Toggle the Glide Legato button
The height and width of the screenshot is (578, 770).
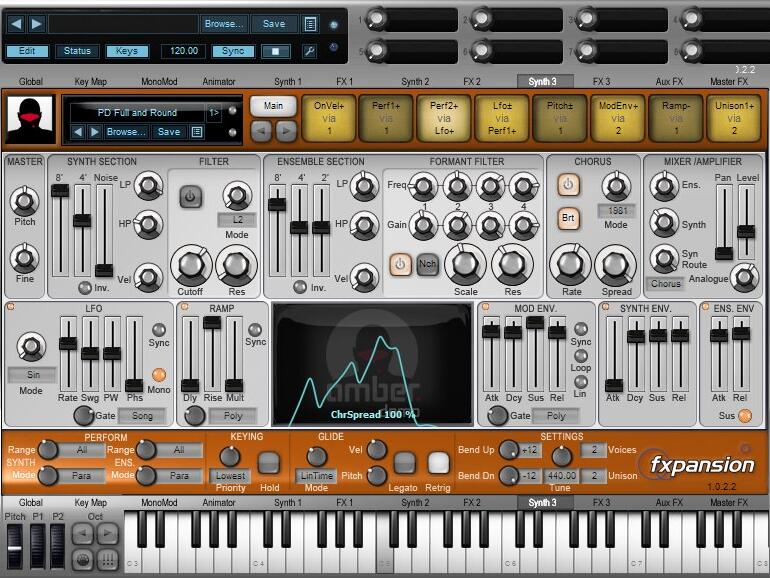(x=404, y=462)
